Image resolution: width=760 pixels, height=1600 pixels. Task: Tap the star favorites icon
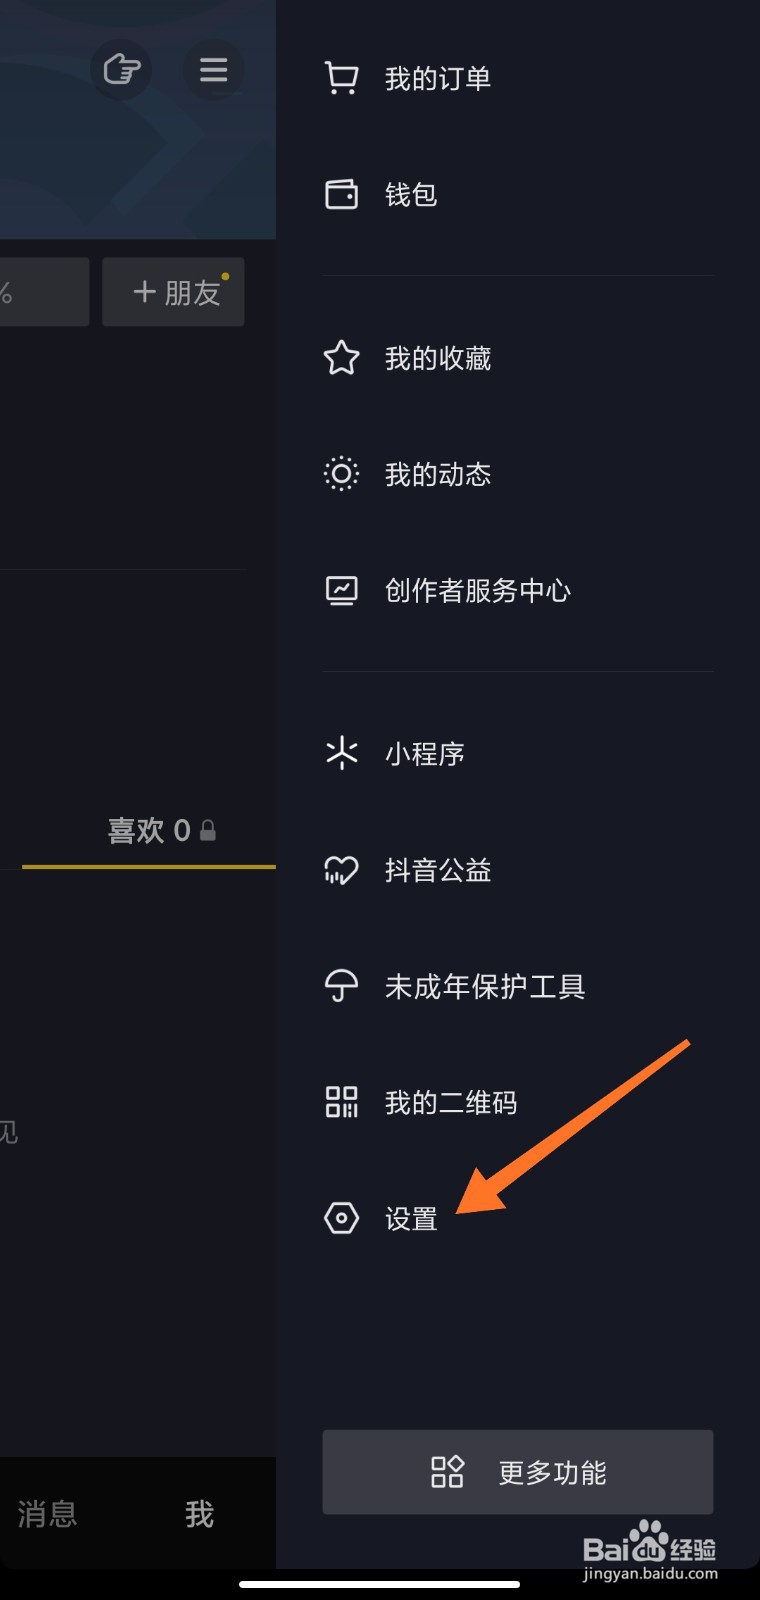[341, 358]
